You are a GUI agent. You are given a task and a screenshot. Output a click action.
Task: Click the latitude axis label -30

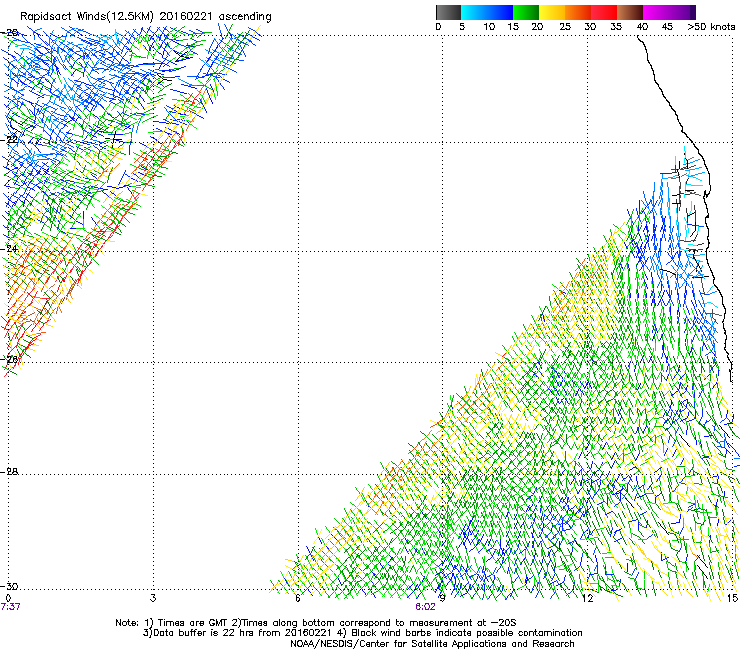coord(9,586)
